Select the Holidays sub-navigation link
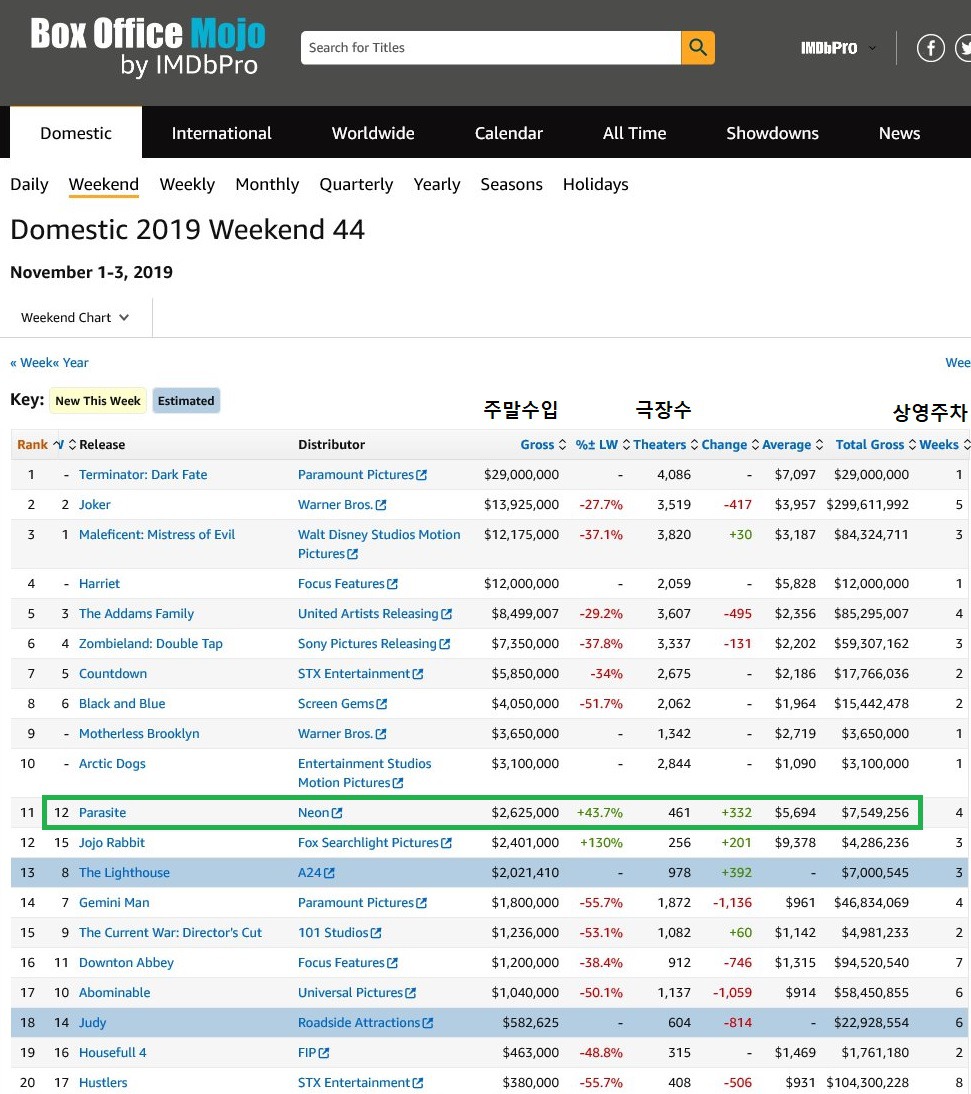Screen dimensions: 971x1094 pos(595,184)
